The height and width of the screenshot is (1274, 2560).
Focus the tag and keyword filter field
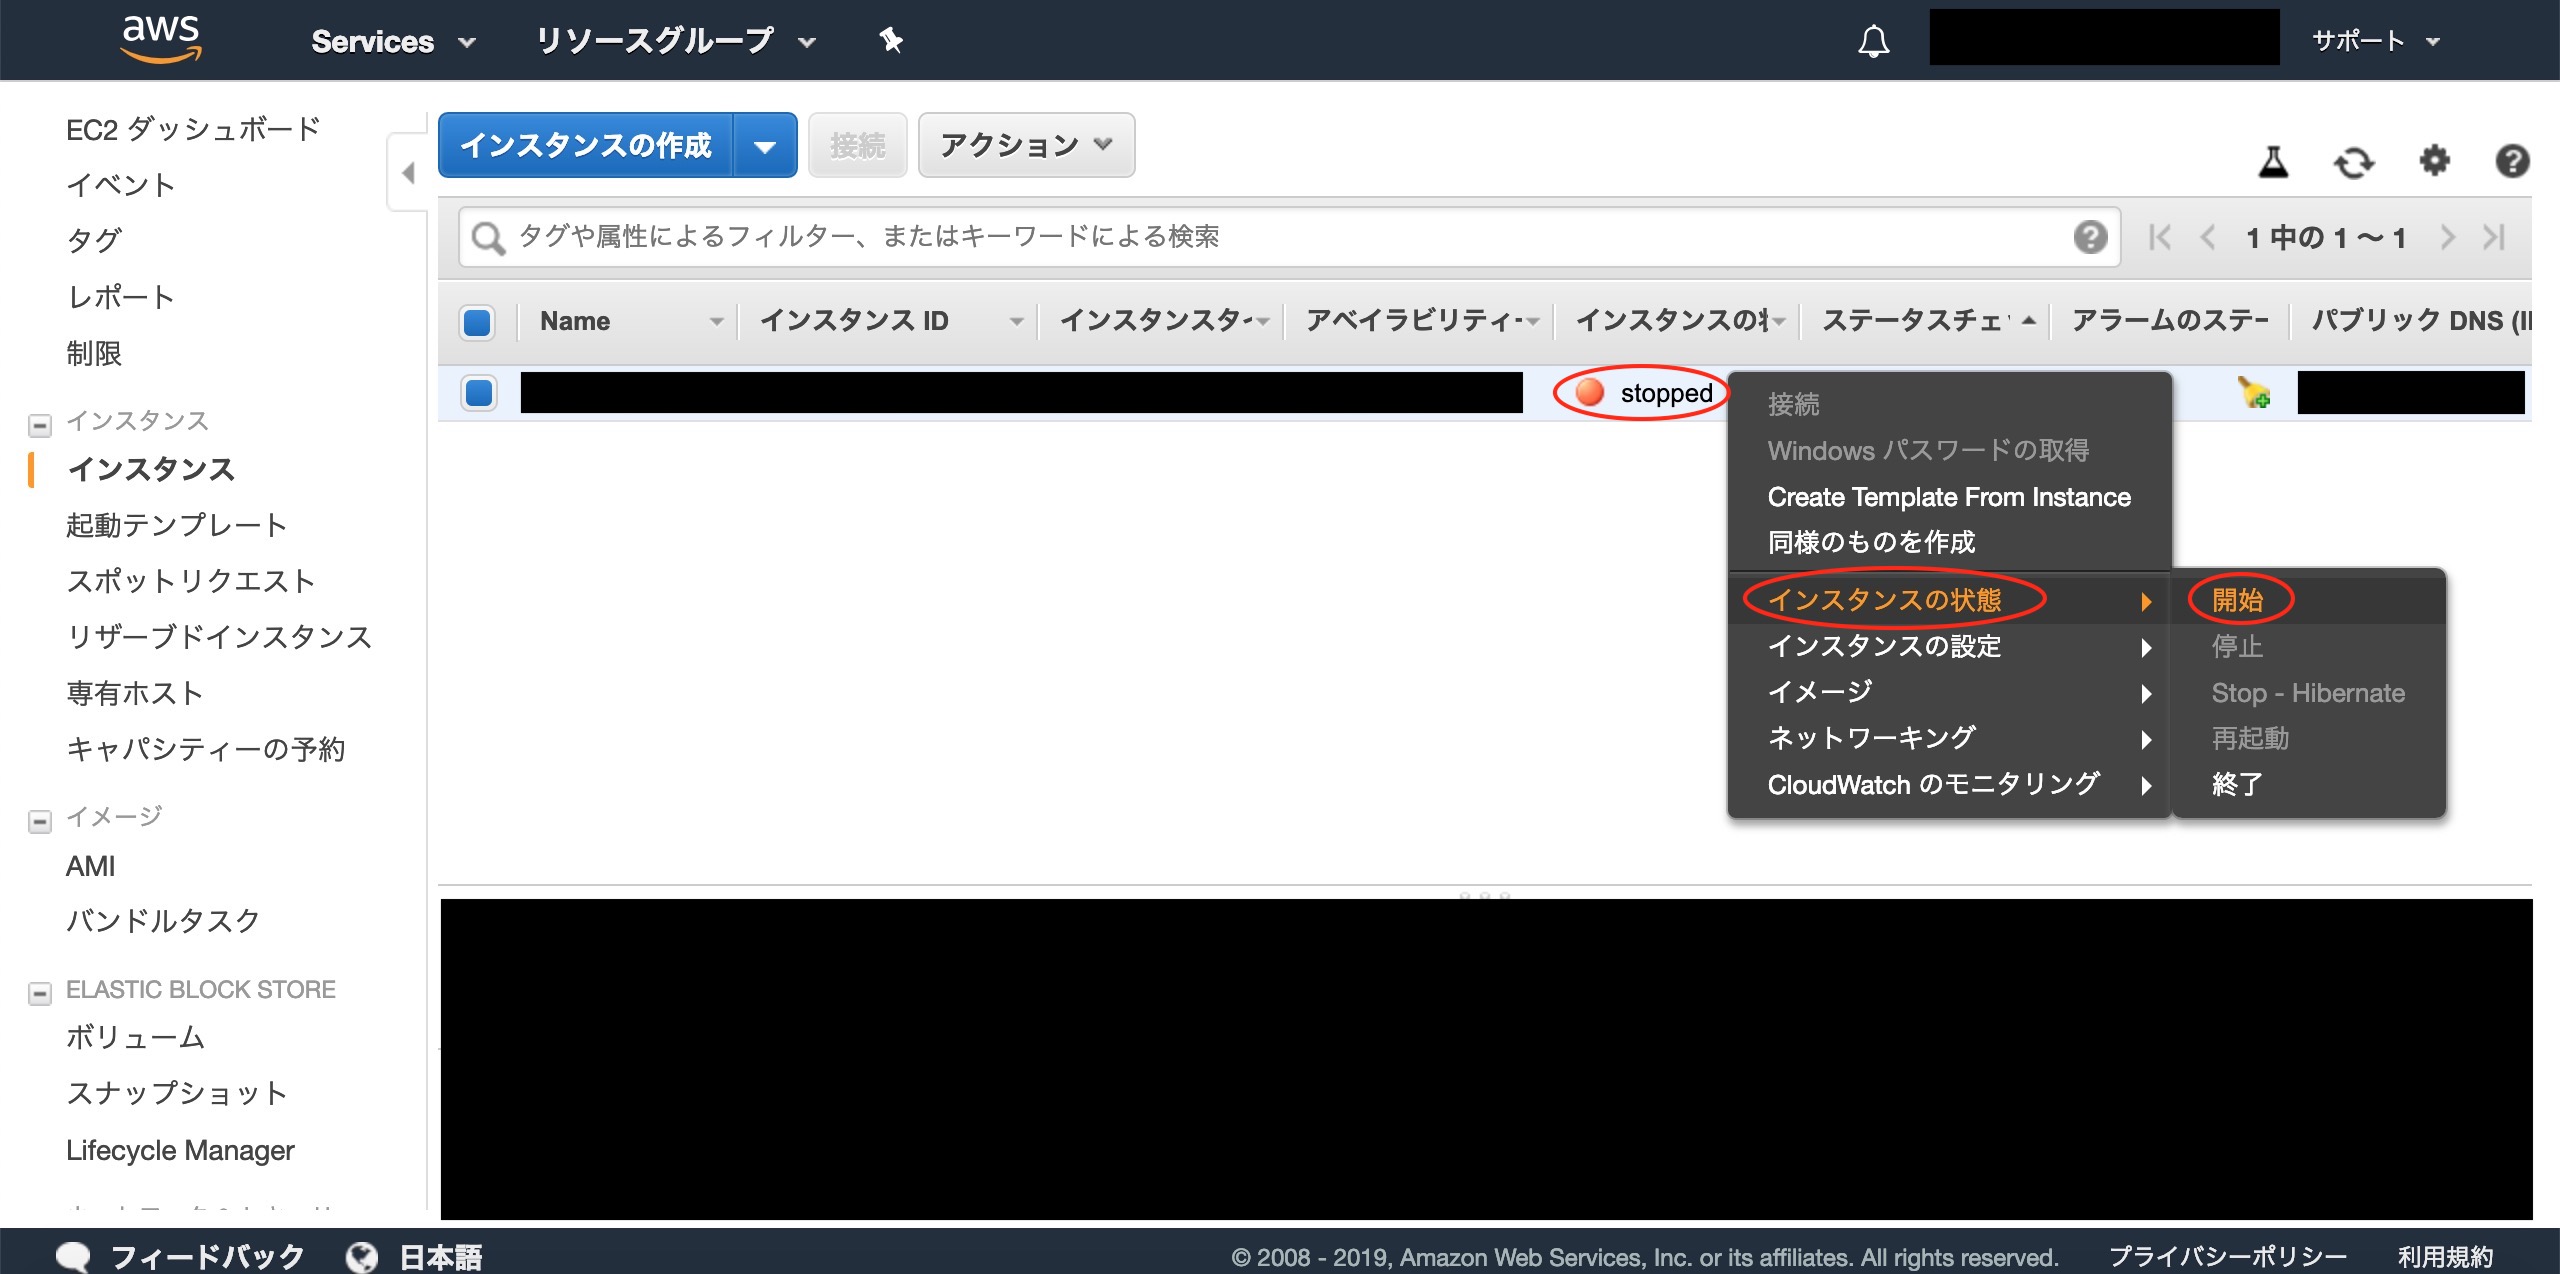pyautogui.click(x=1290, y=237)
